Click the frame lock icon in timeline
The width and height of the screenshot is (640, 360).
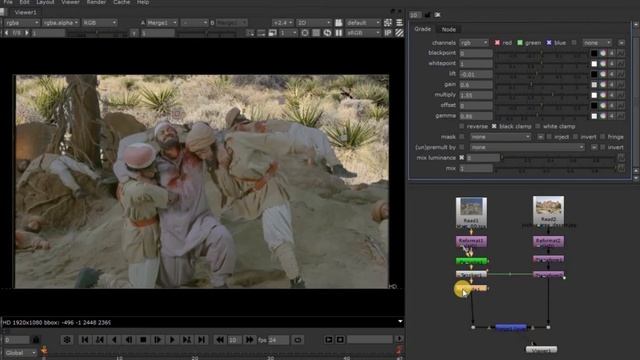(x=36, y=340)
